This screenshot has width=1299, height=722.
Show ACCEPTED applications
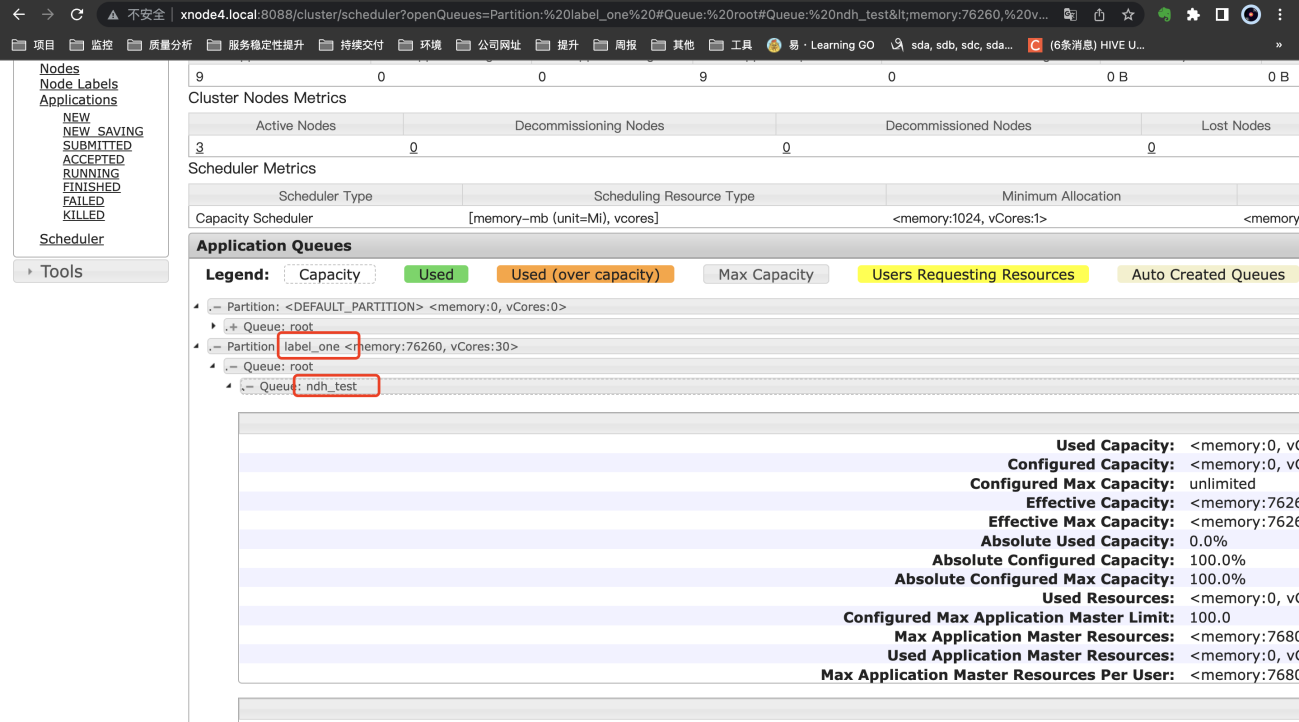pyautogui.click(x=93, y=159)
